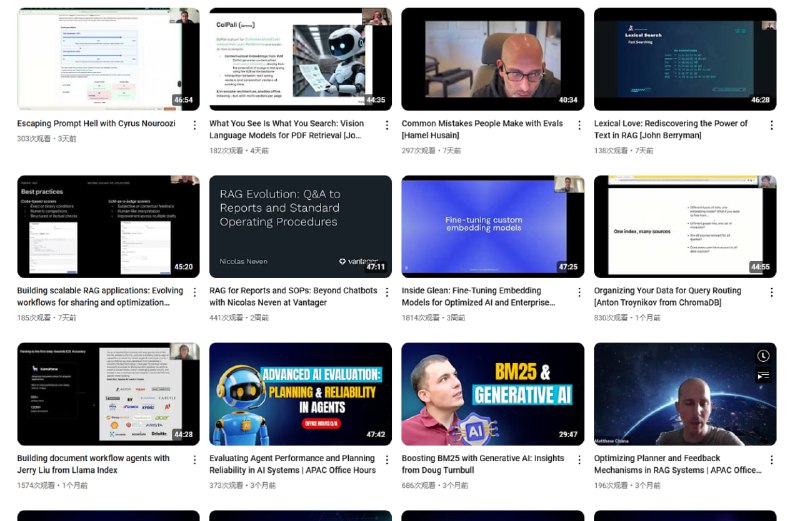
Task: Play the BM25 & Generative AI thumbnail
Action: [x=493, y=394]
